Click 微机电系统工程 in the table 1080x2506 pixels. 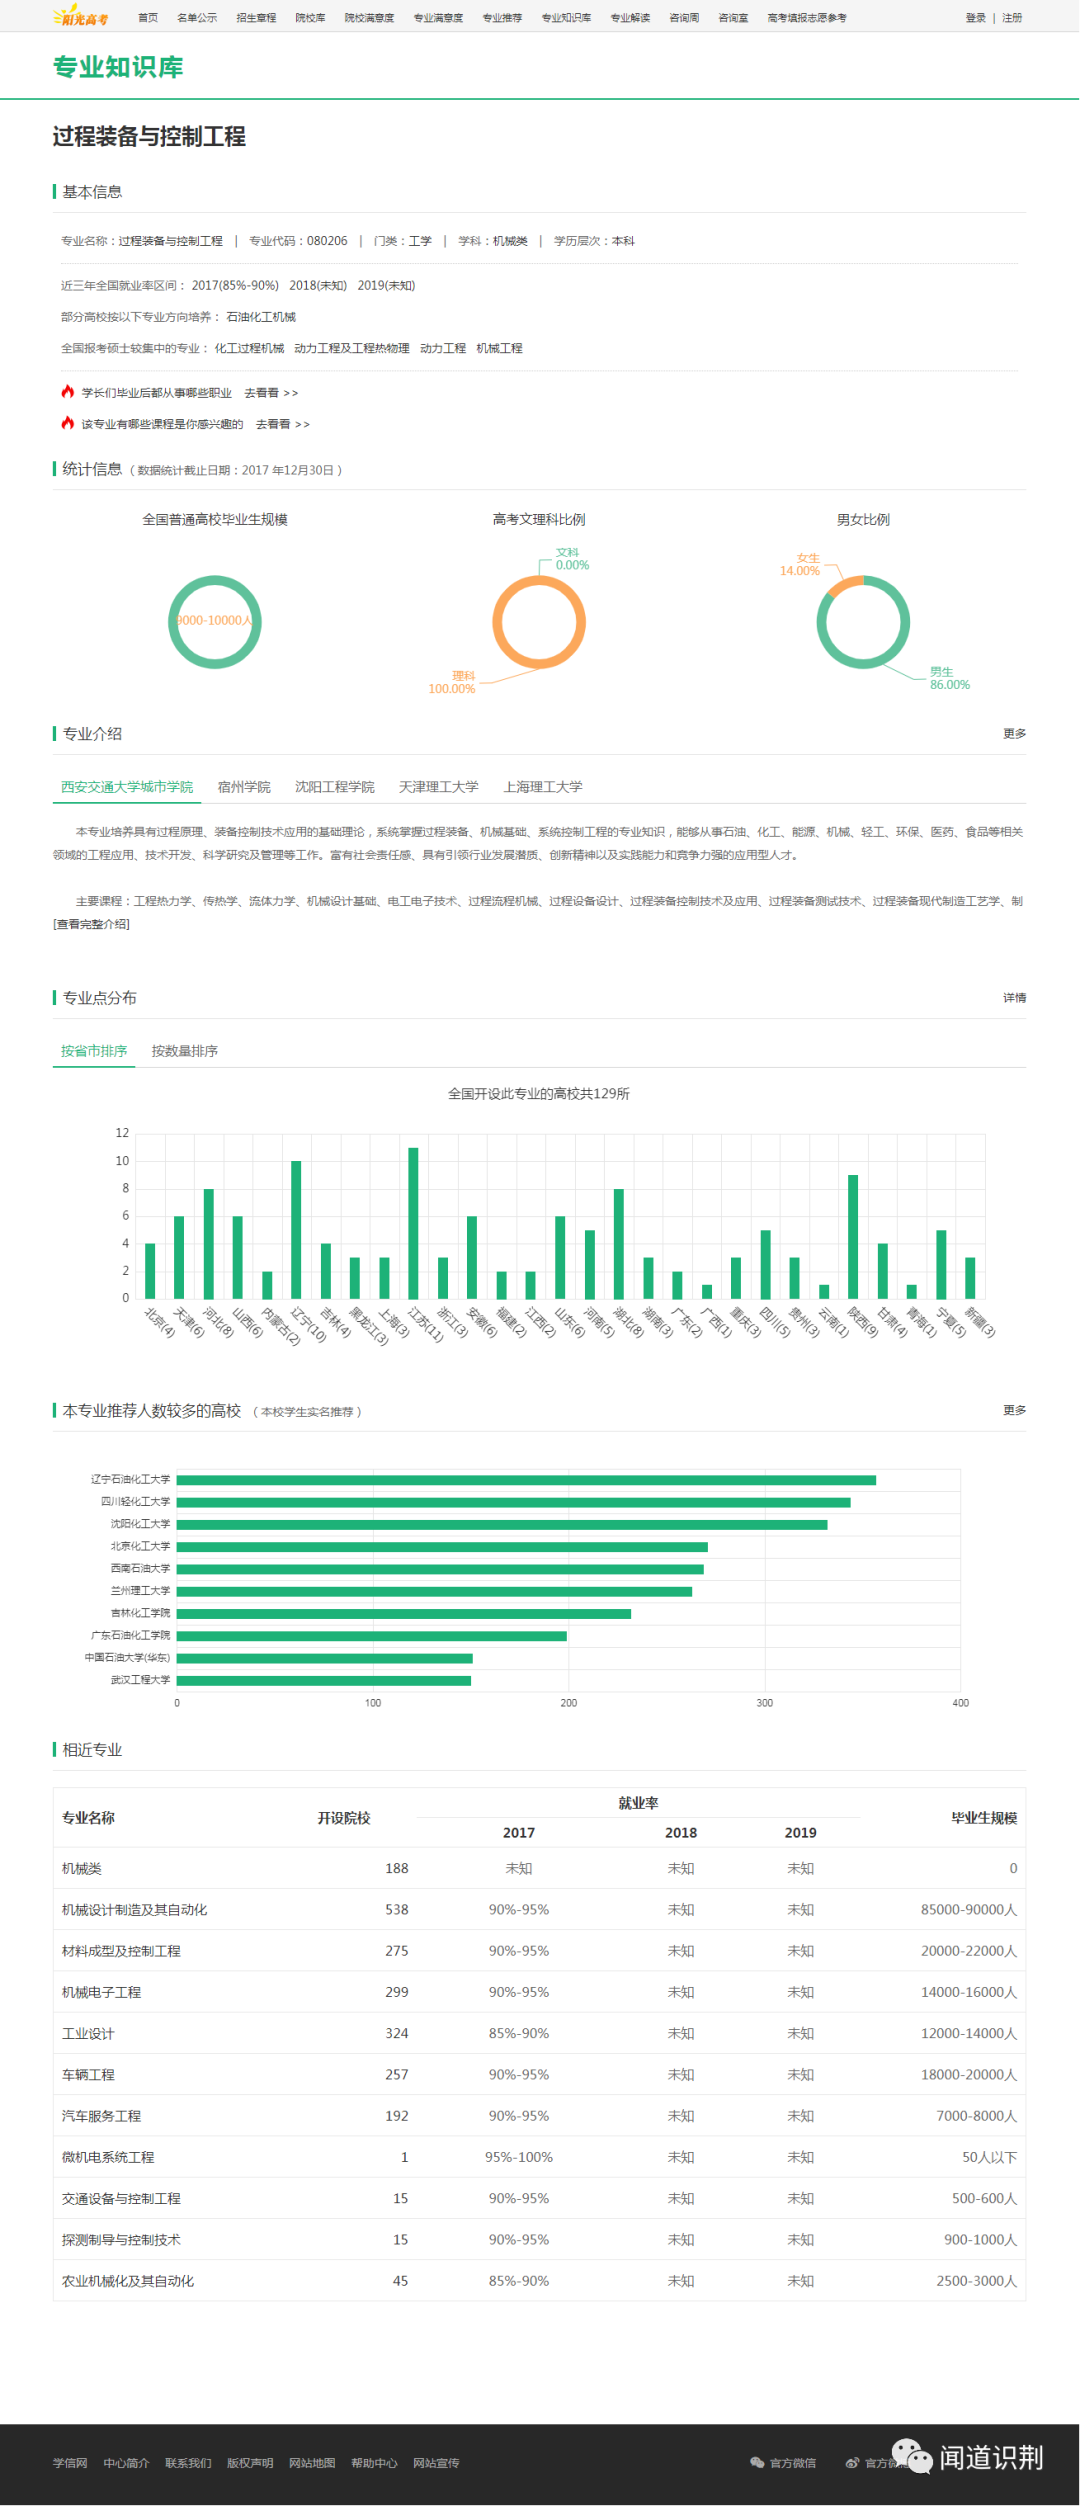[108, 2157]
